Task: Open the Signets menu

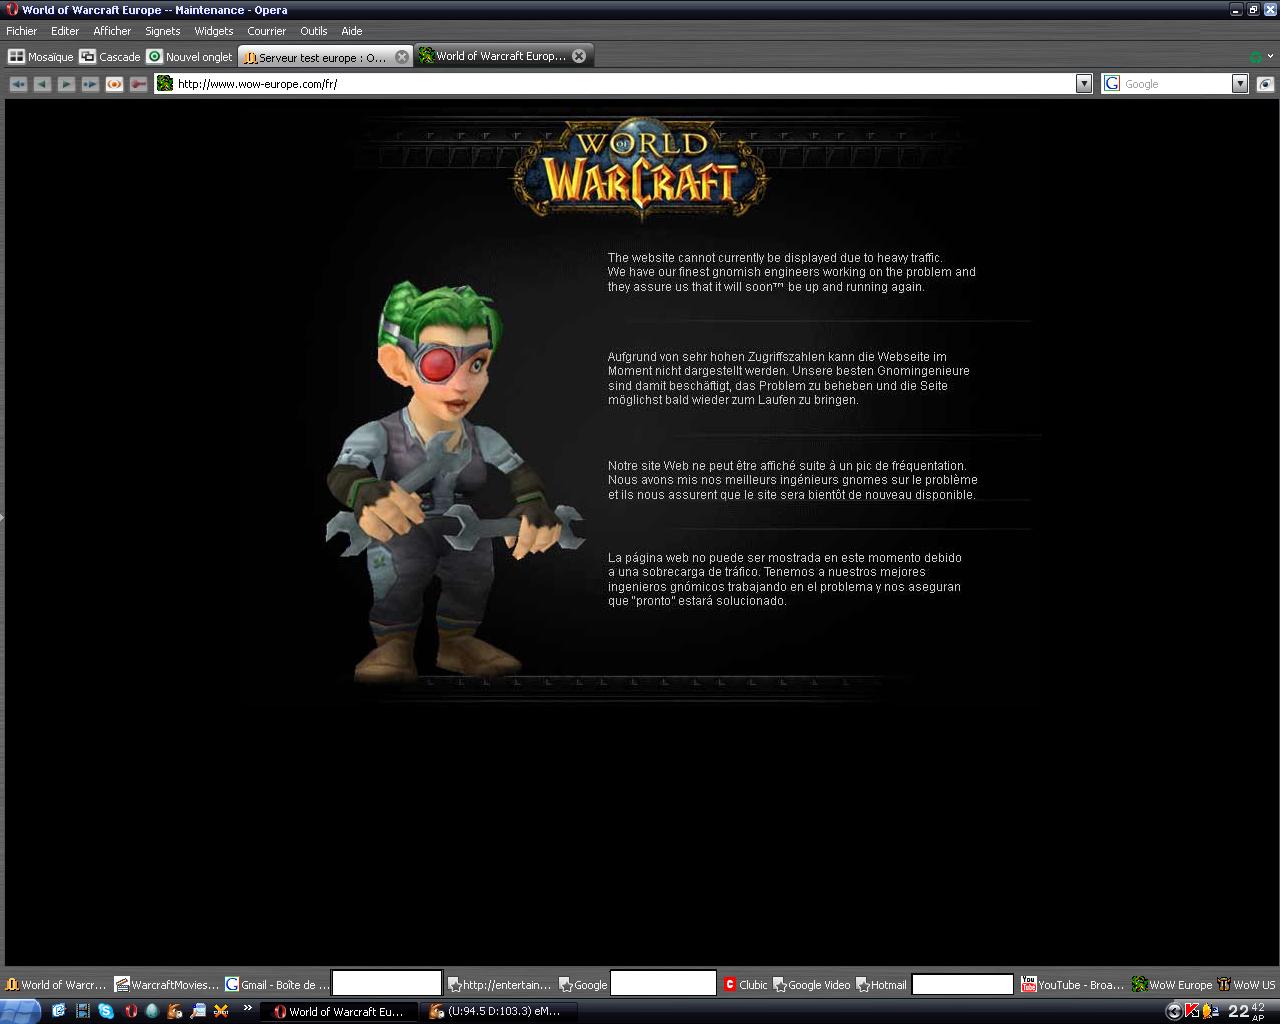Action: (162, 31)
